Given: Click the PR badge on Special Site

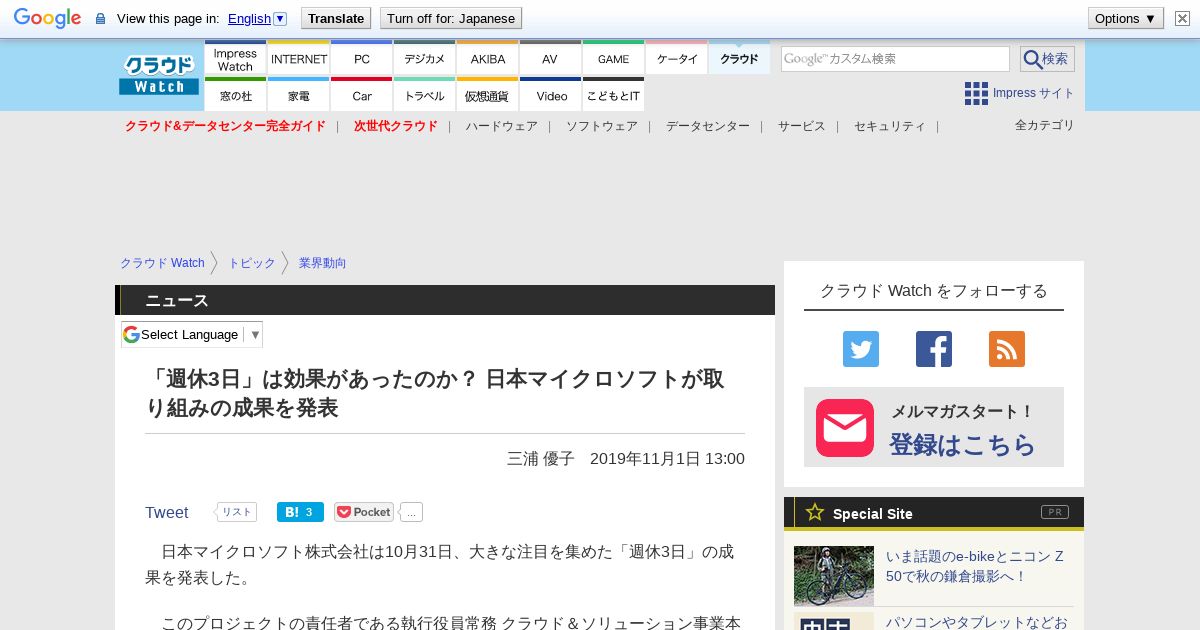Looking at the screenshot, I should pos(1055,512).
